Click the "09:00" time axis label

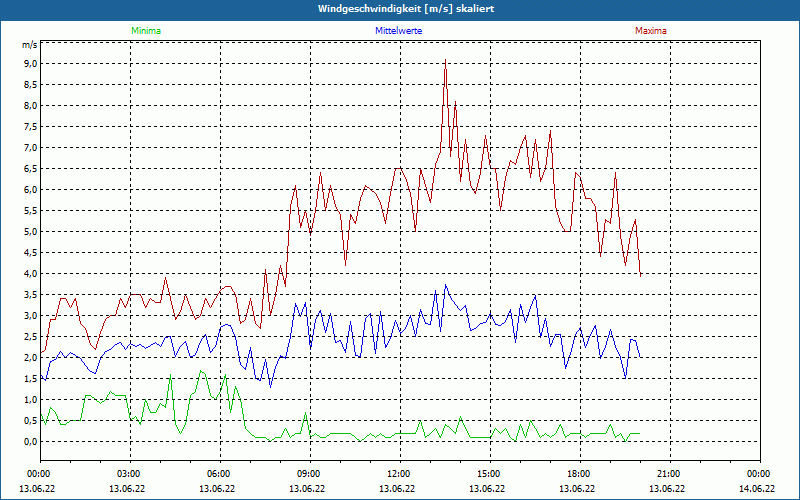[308, 474]
